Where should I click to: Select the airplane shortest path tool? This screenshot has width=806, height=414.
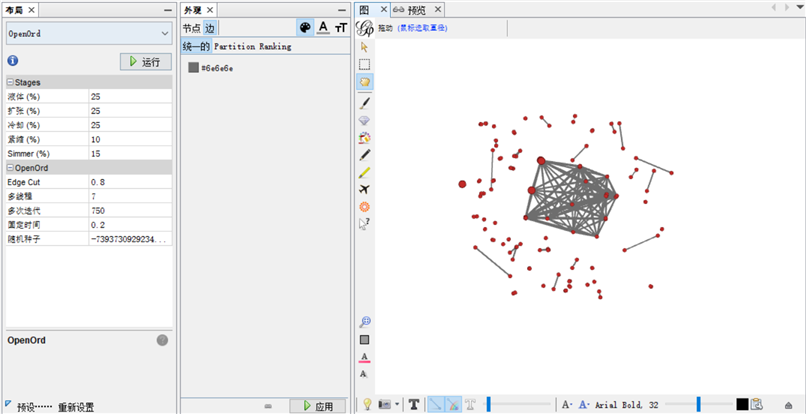(x=364, y=189)
